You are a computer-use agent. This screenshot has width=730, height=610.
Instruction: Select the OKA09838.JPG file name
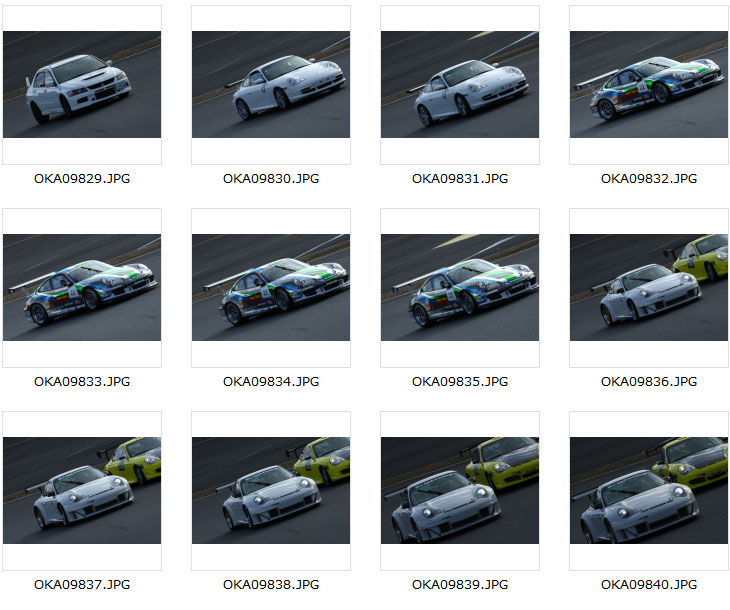271,585
